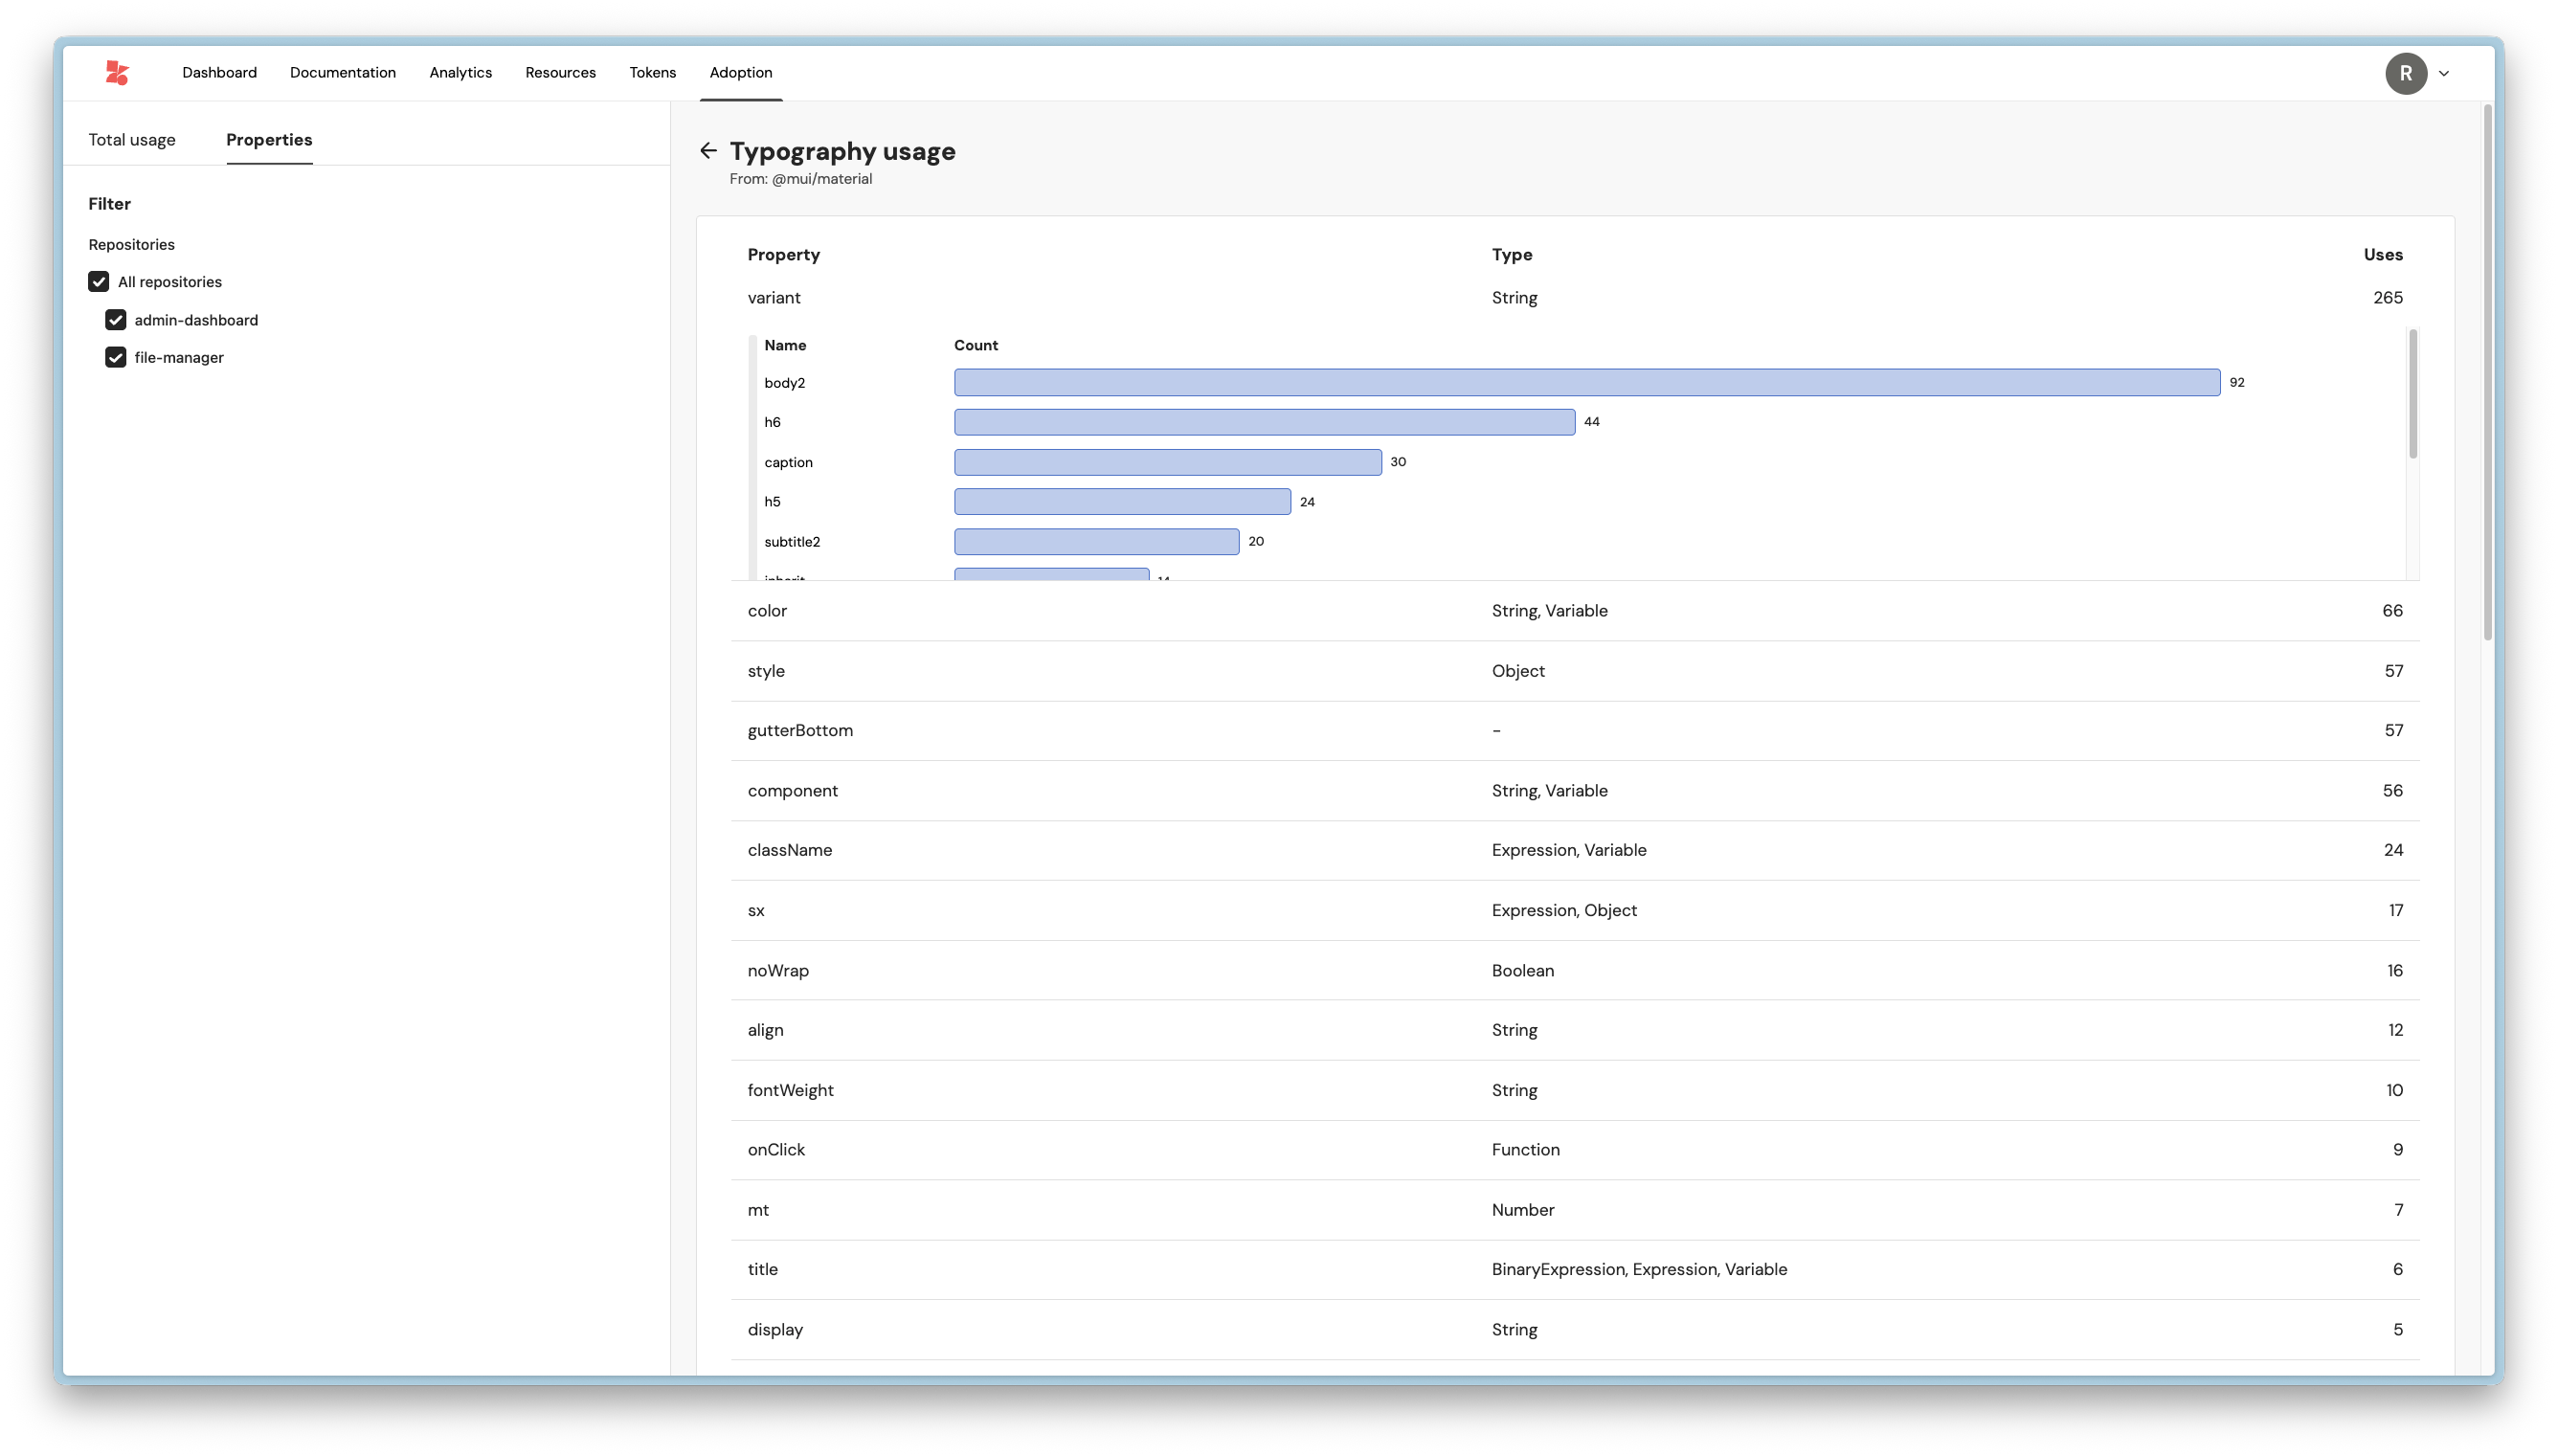Collapse the variant property row
This screenshot has height=1456, width=2558.
pyautogui.click(x=774, y=298)
